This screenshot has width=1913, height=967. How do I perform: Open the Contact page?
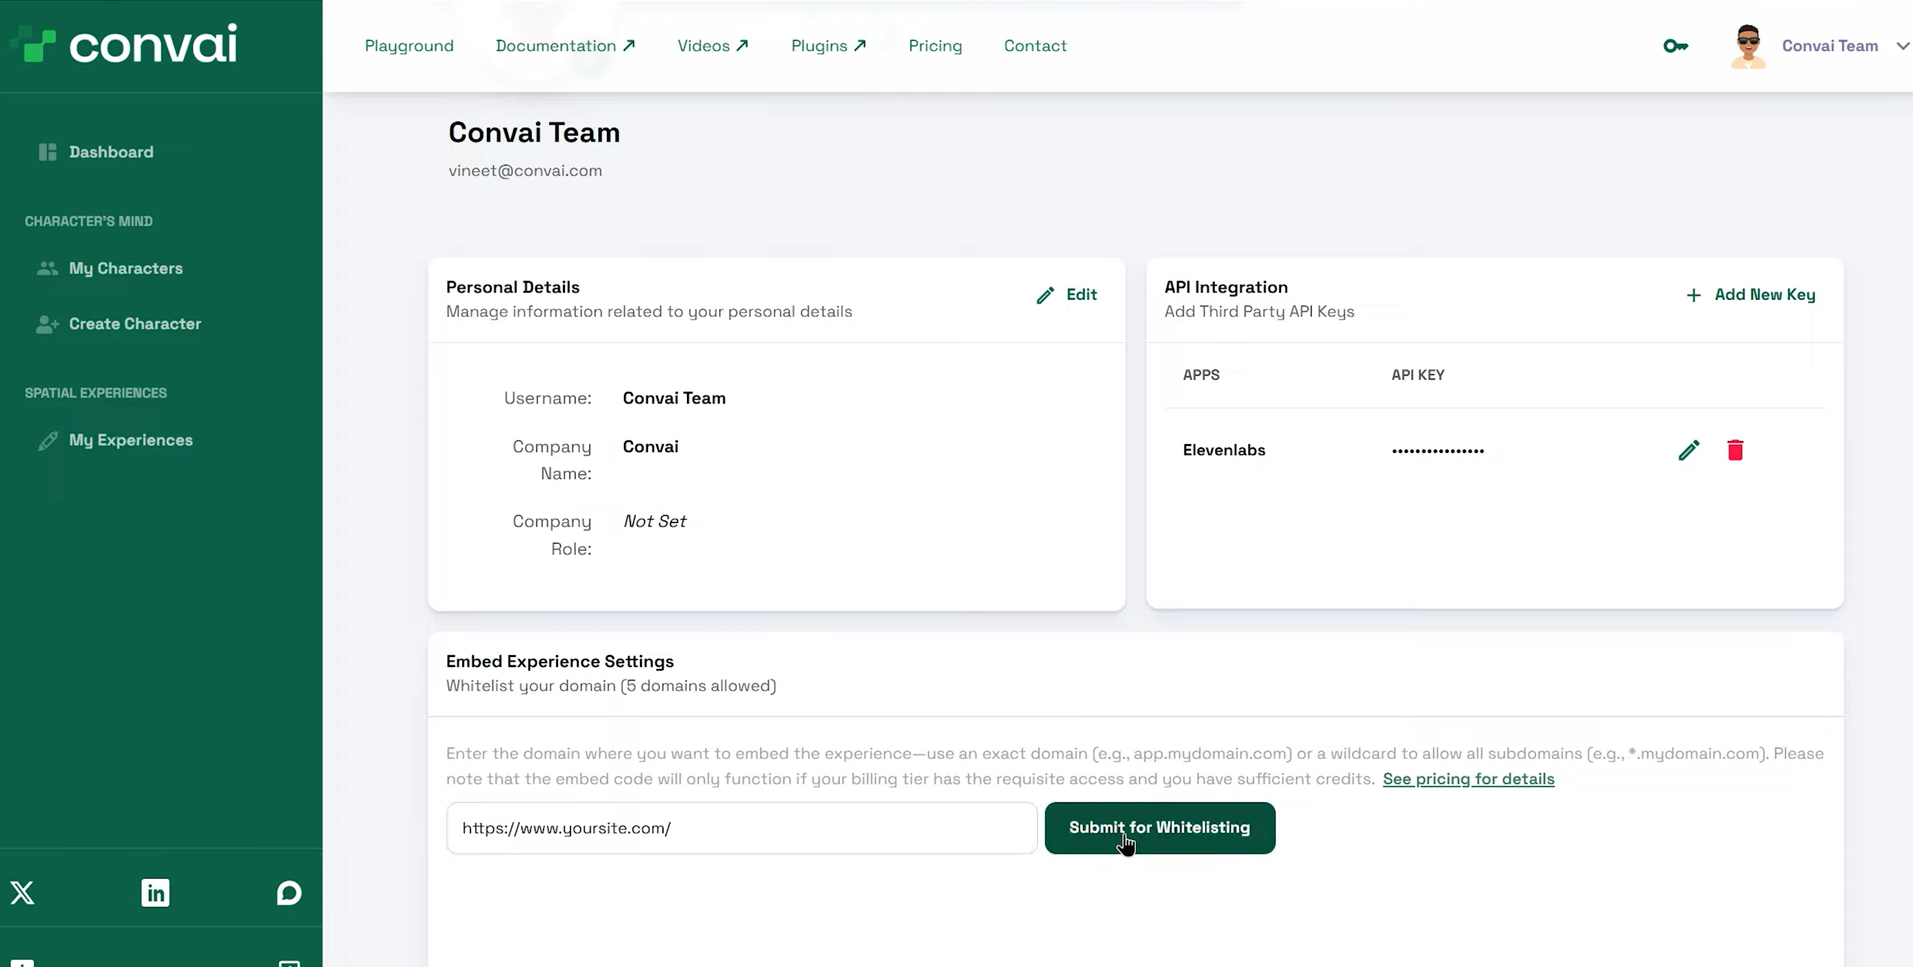pos(1035,46)
